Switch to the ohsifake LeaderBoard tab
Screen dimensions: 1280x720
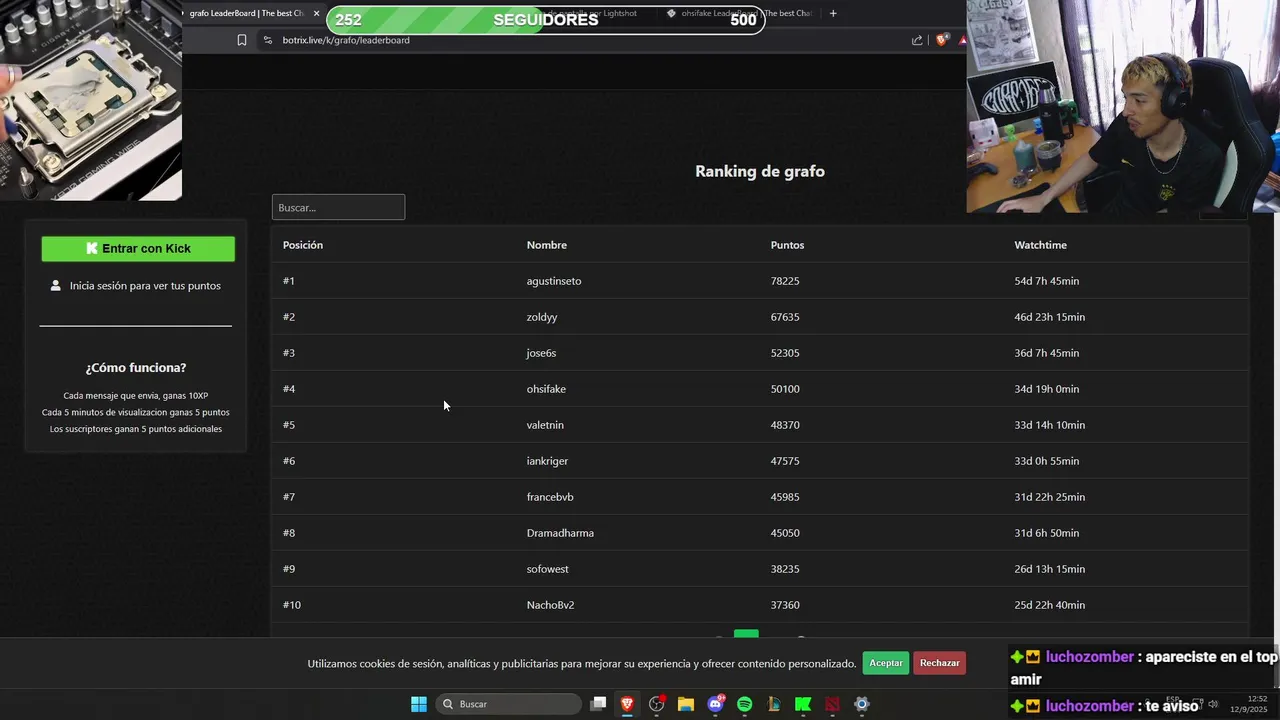[740, 13]
